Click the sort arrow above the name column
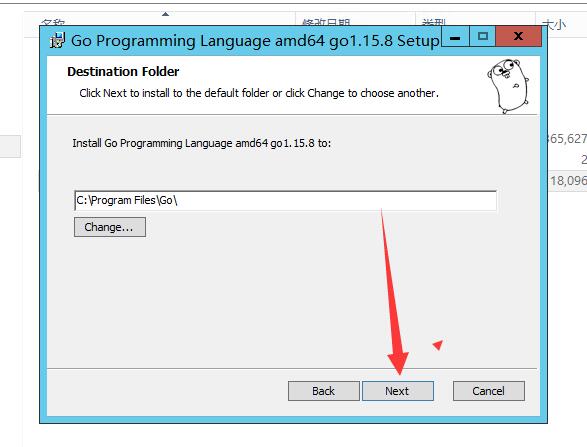Screen dimensions: 587x447 pyautogui.click(x=165, y=14)
